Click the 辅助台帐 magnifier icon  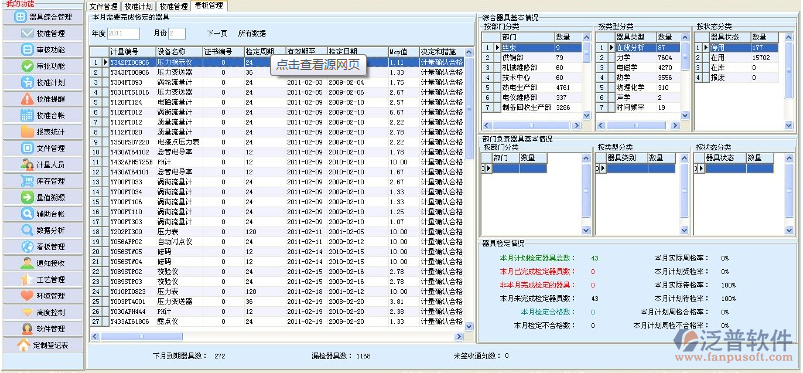coord(27,214)
